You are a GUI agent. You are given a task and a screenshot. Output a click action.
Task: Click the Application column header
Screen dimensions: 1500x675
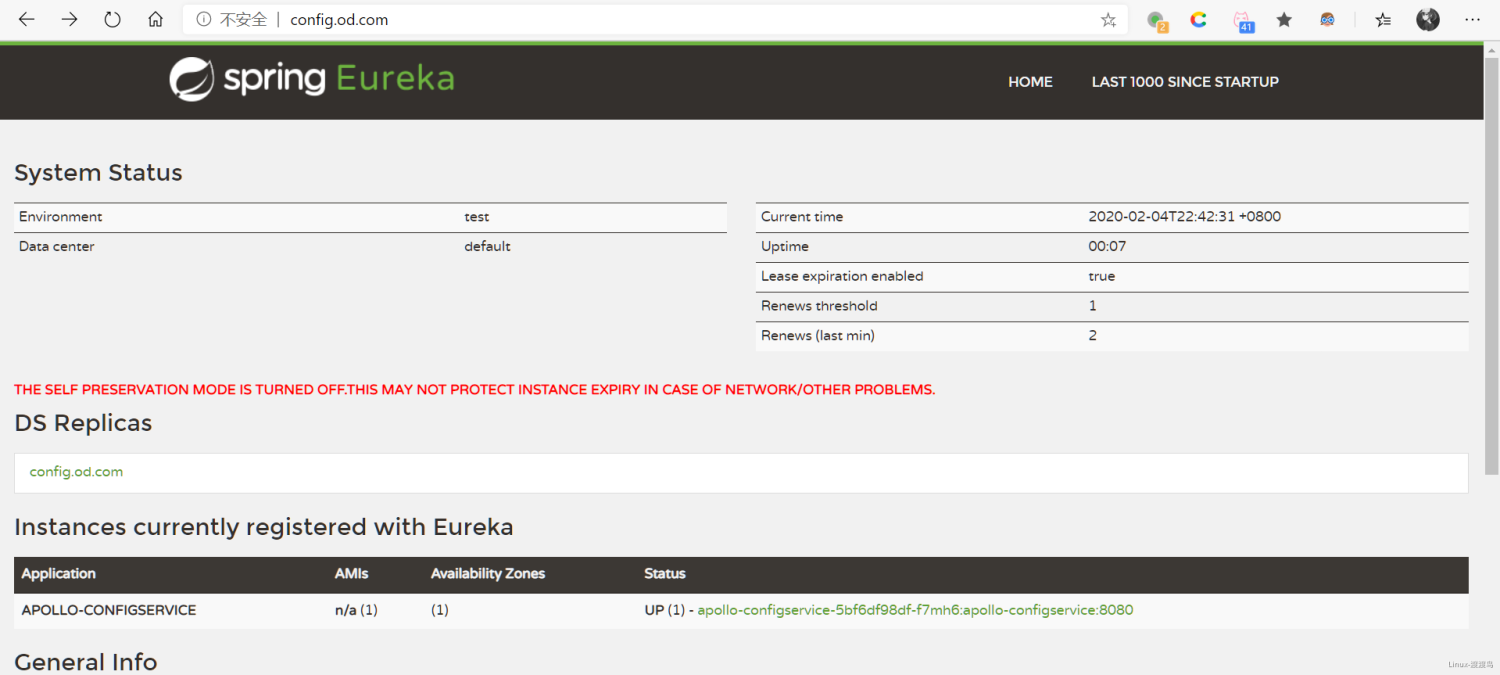click(58, 574)
